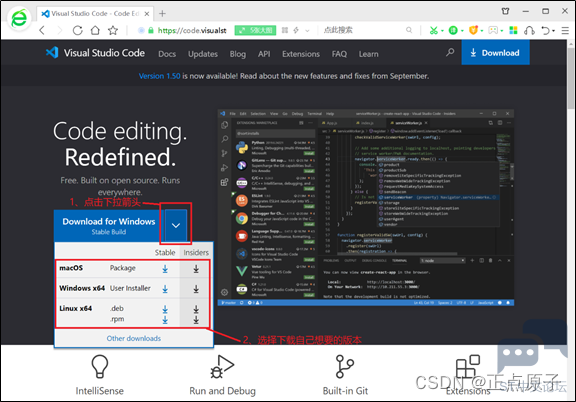This screenshot has width=576, height=402.
Task: Open the scissors screenshot tool icon
Action: click(434, 30)
